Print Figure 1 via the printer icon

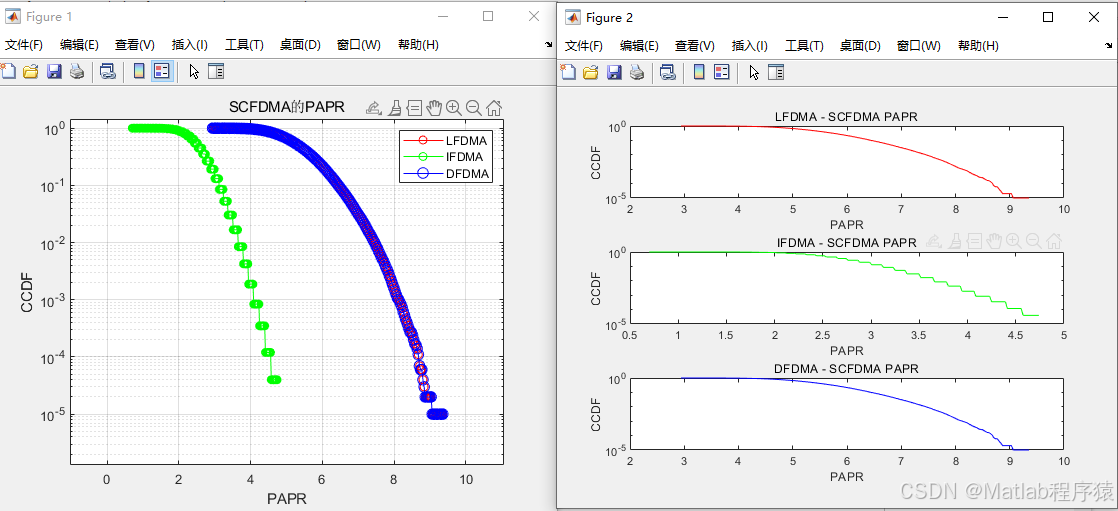click(76, 71)
